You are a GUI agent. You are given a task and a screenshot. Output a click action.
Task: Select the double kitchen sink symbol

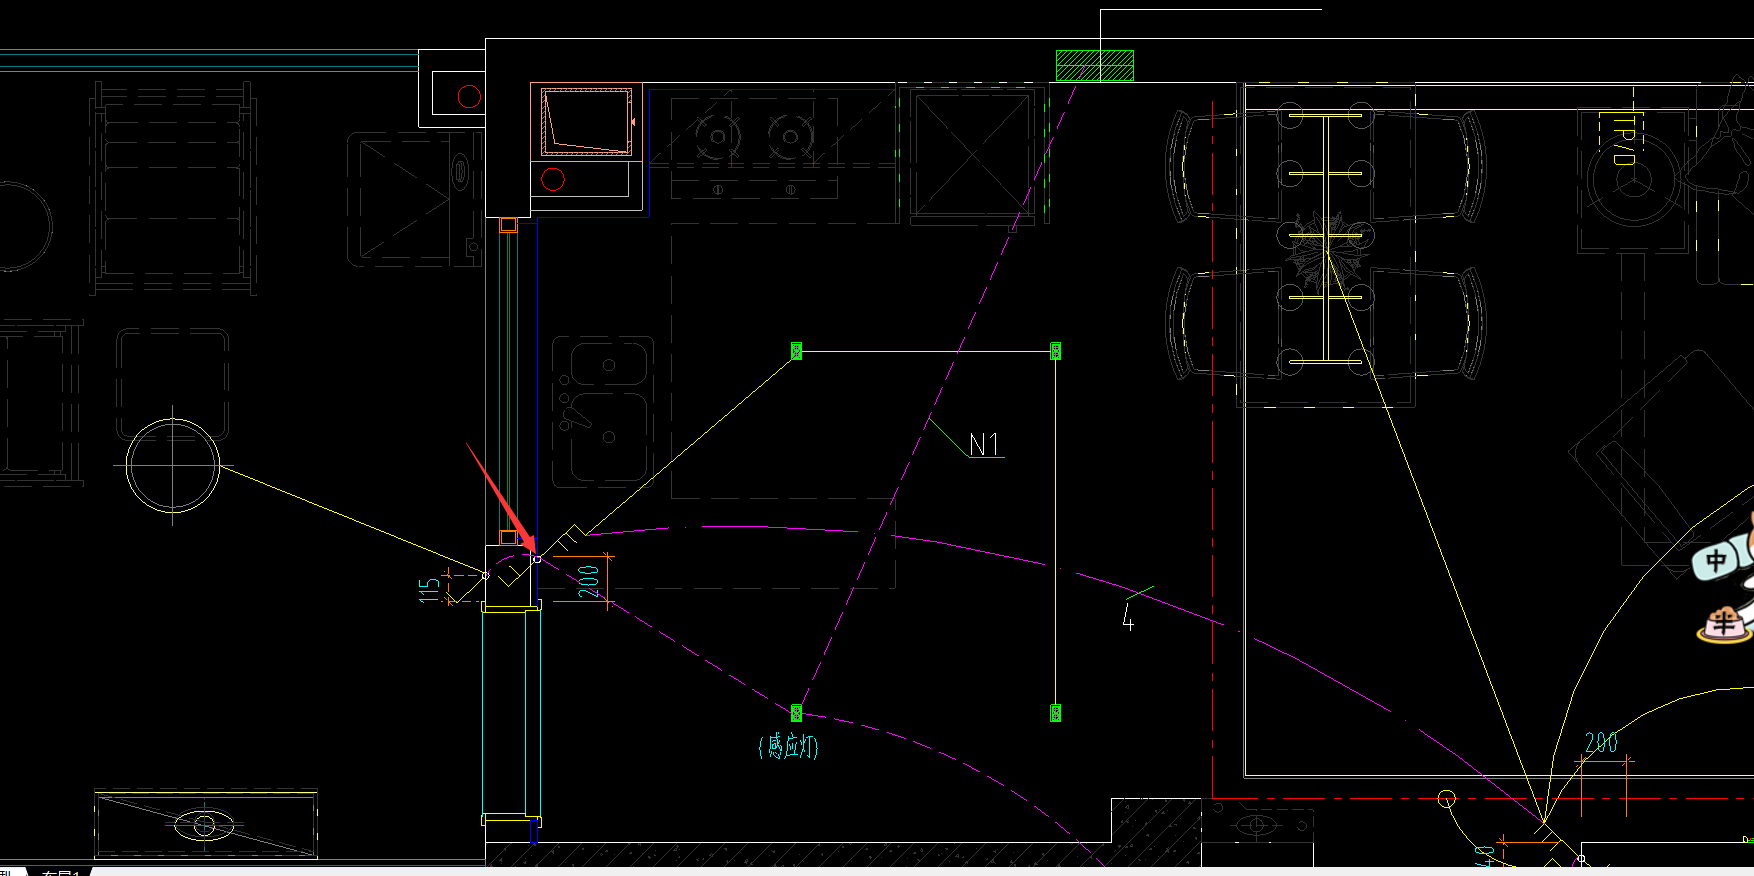603,412
